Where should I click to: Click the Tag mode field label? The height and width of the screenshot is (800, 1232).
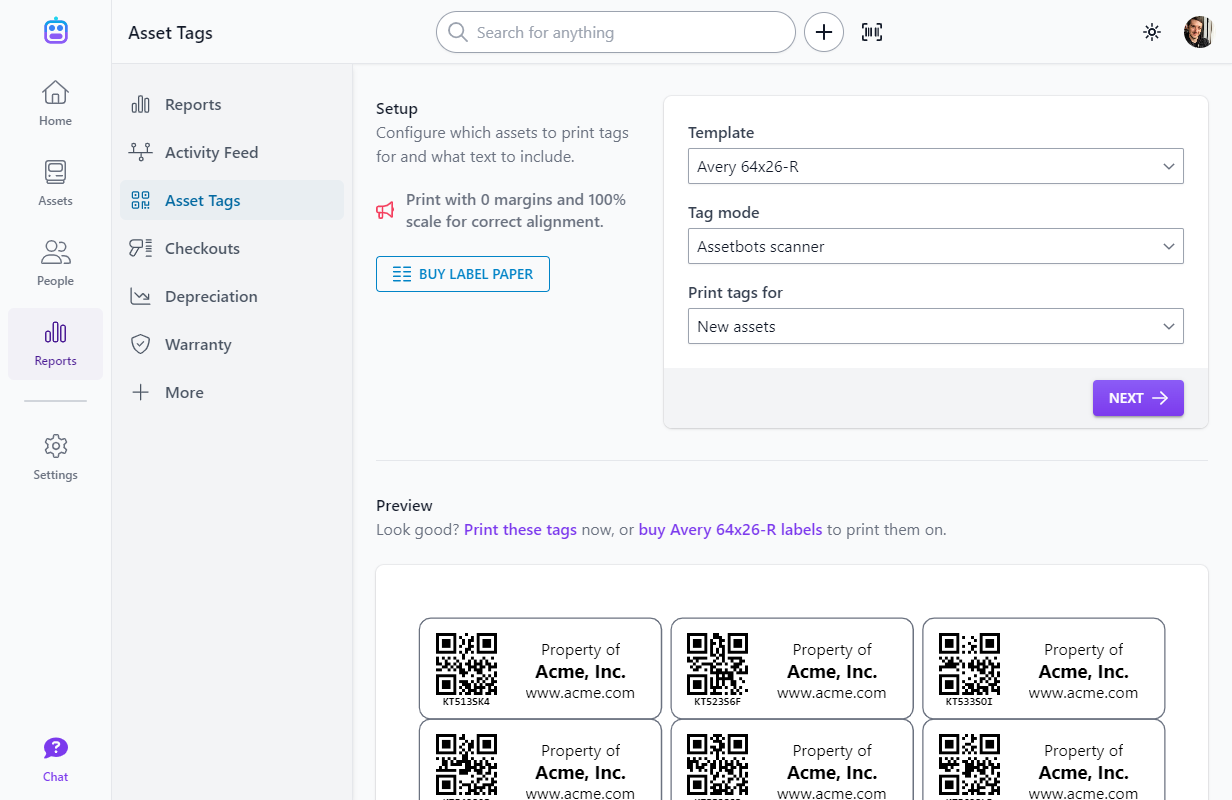(724, 212)
